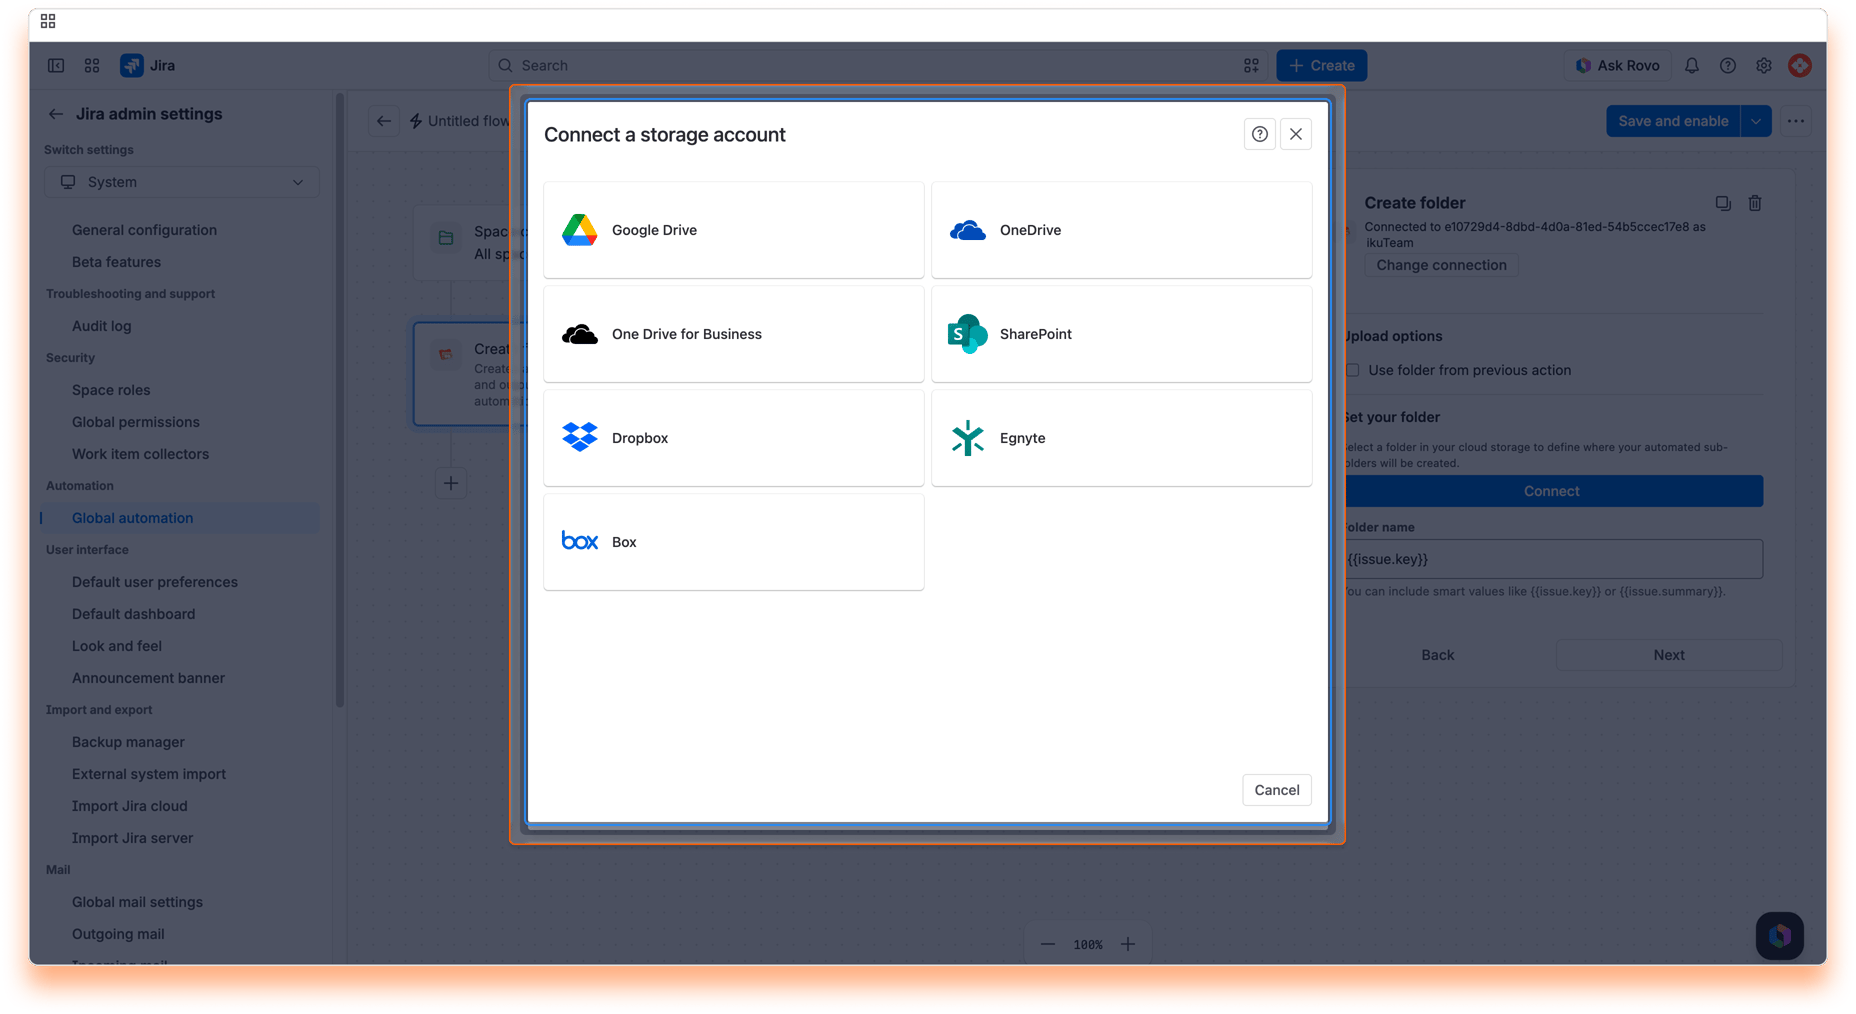This screenshot has height=1014, width=1856.
Task: Open the settings gear icon
Action: coord(1763,66)
